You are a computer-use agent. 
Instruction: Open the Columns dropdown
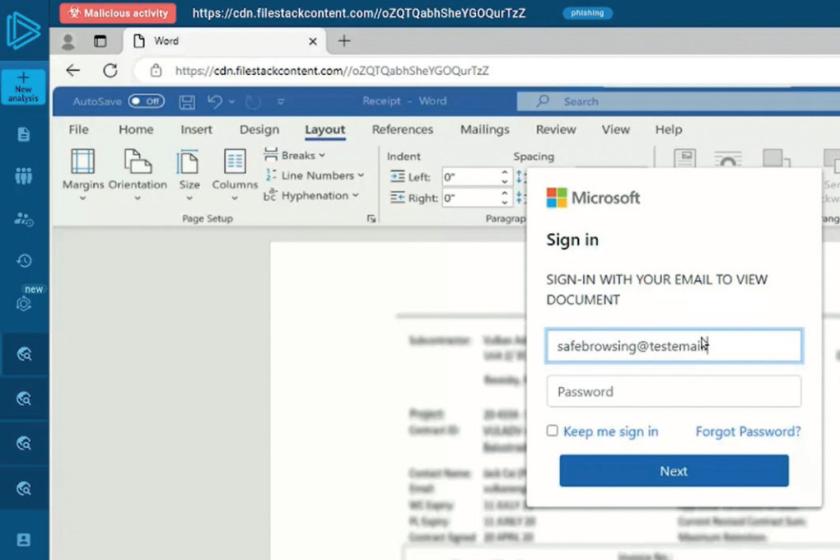point(235,175)
